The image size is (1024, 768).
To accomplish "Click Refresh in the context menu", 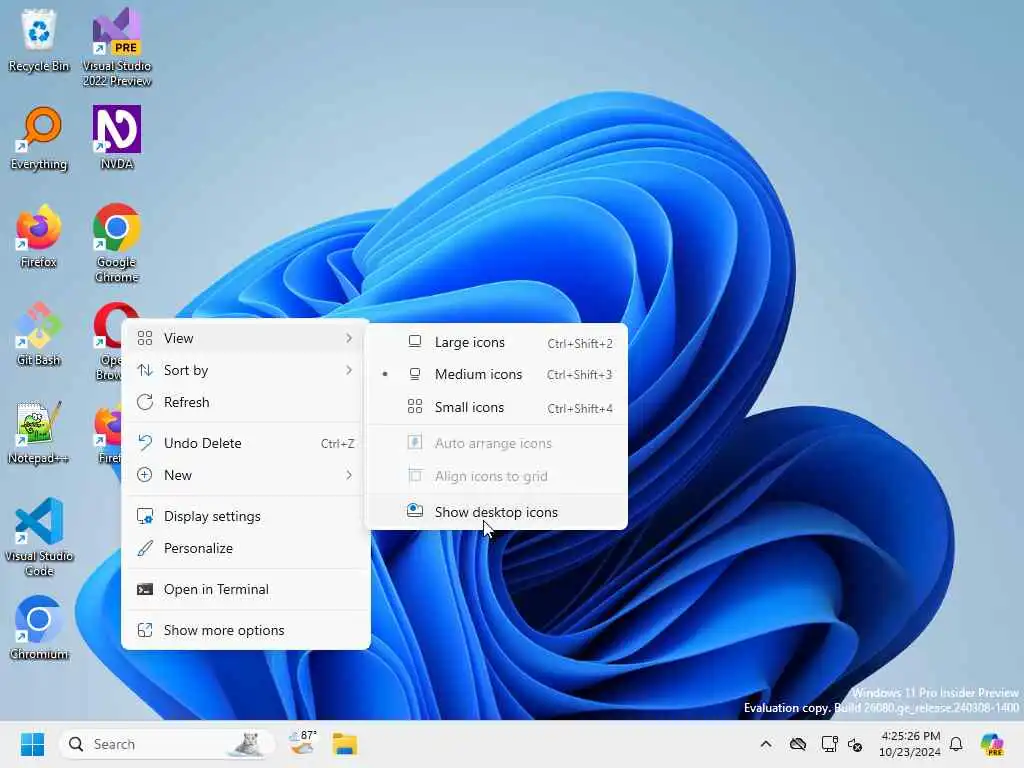I will tap(246, 402).
